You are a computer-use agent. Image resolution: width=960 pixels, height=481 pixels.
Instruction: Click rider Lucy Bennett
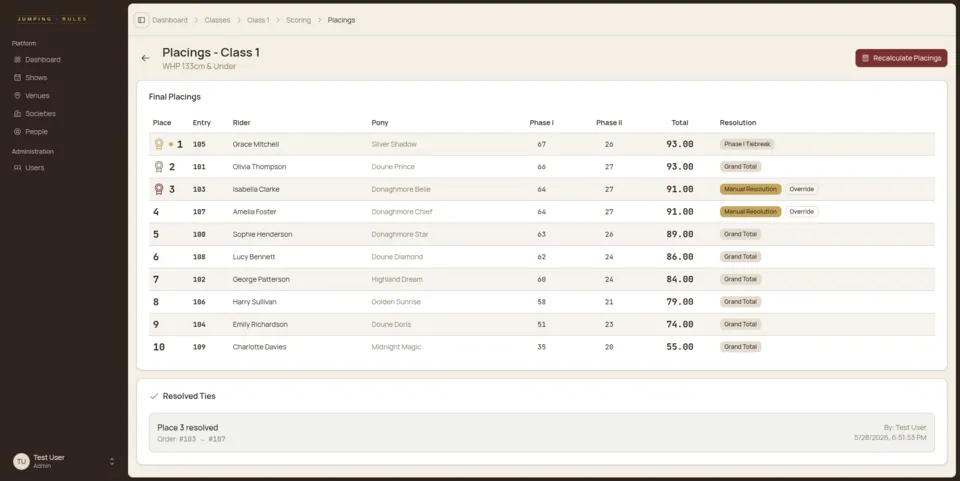(x=254, y=257)
